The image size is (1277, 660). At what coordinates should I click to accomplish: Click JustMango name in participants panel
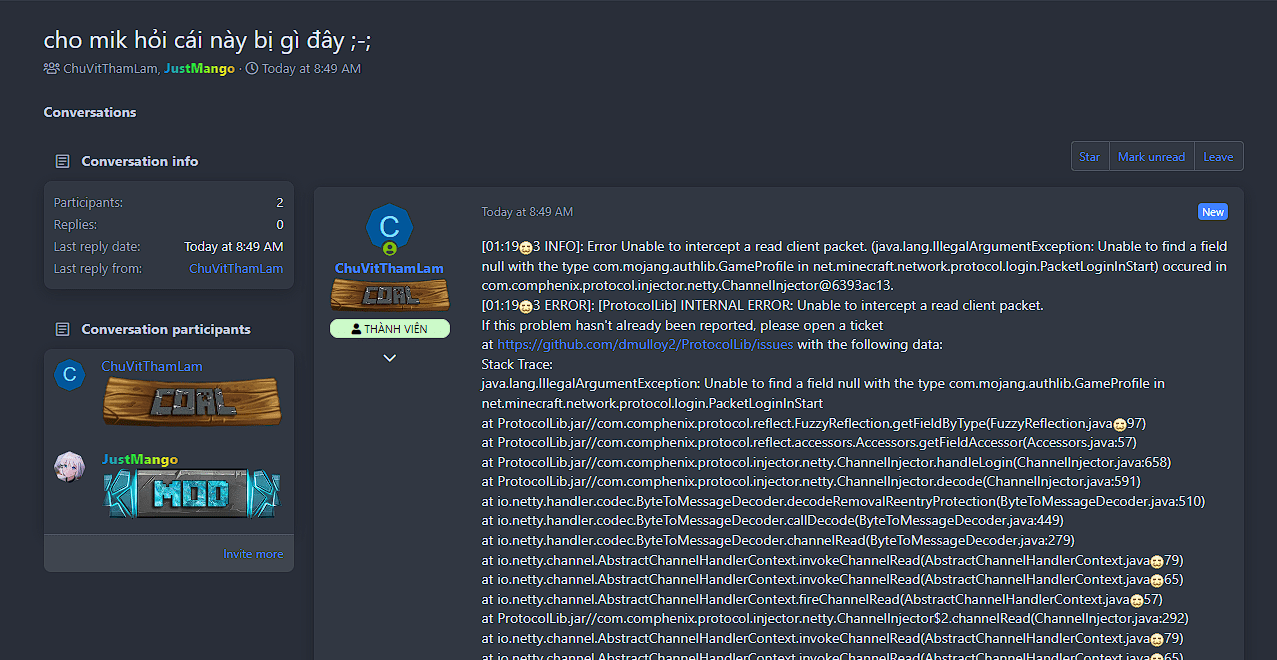click(140, 459)
